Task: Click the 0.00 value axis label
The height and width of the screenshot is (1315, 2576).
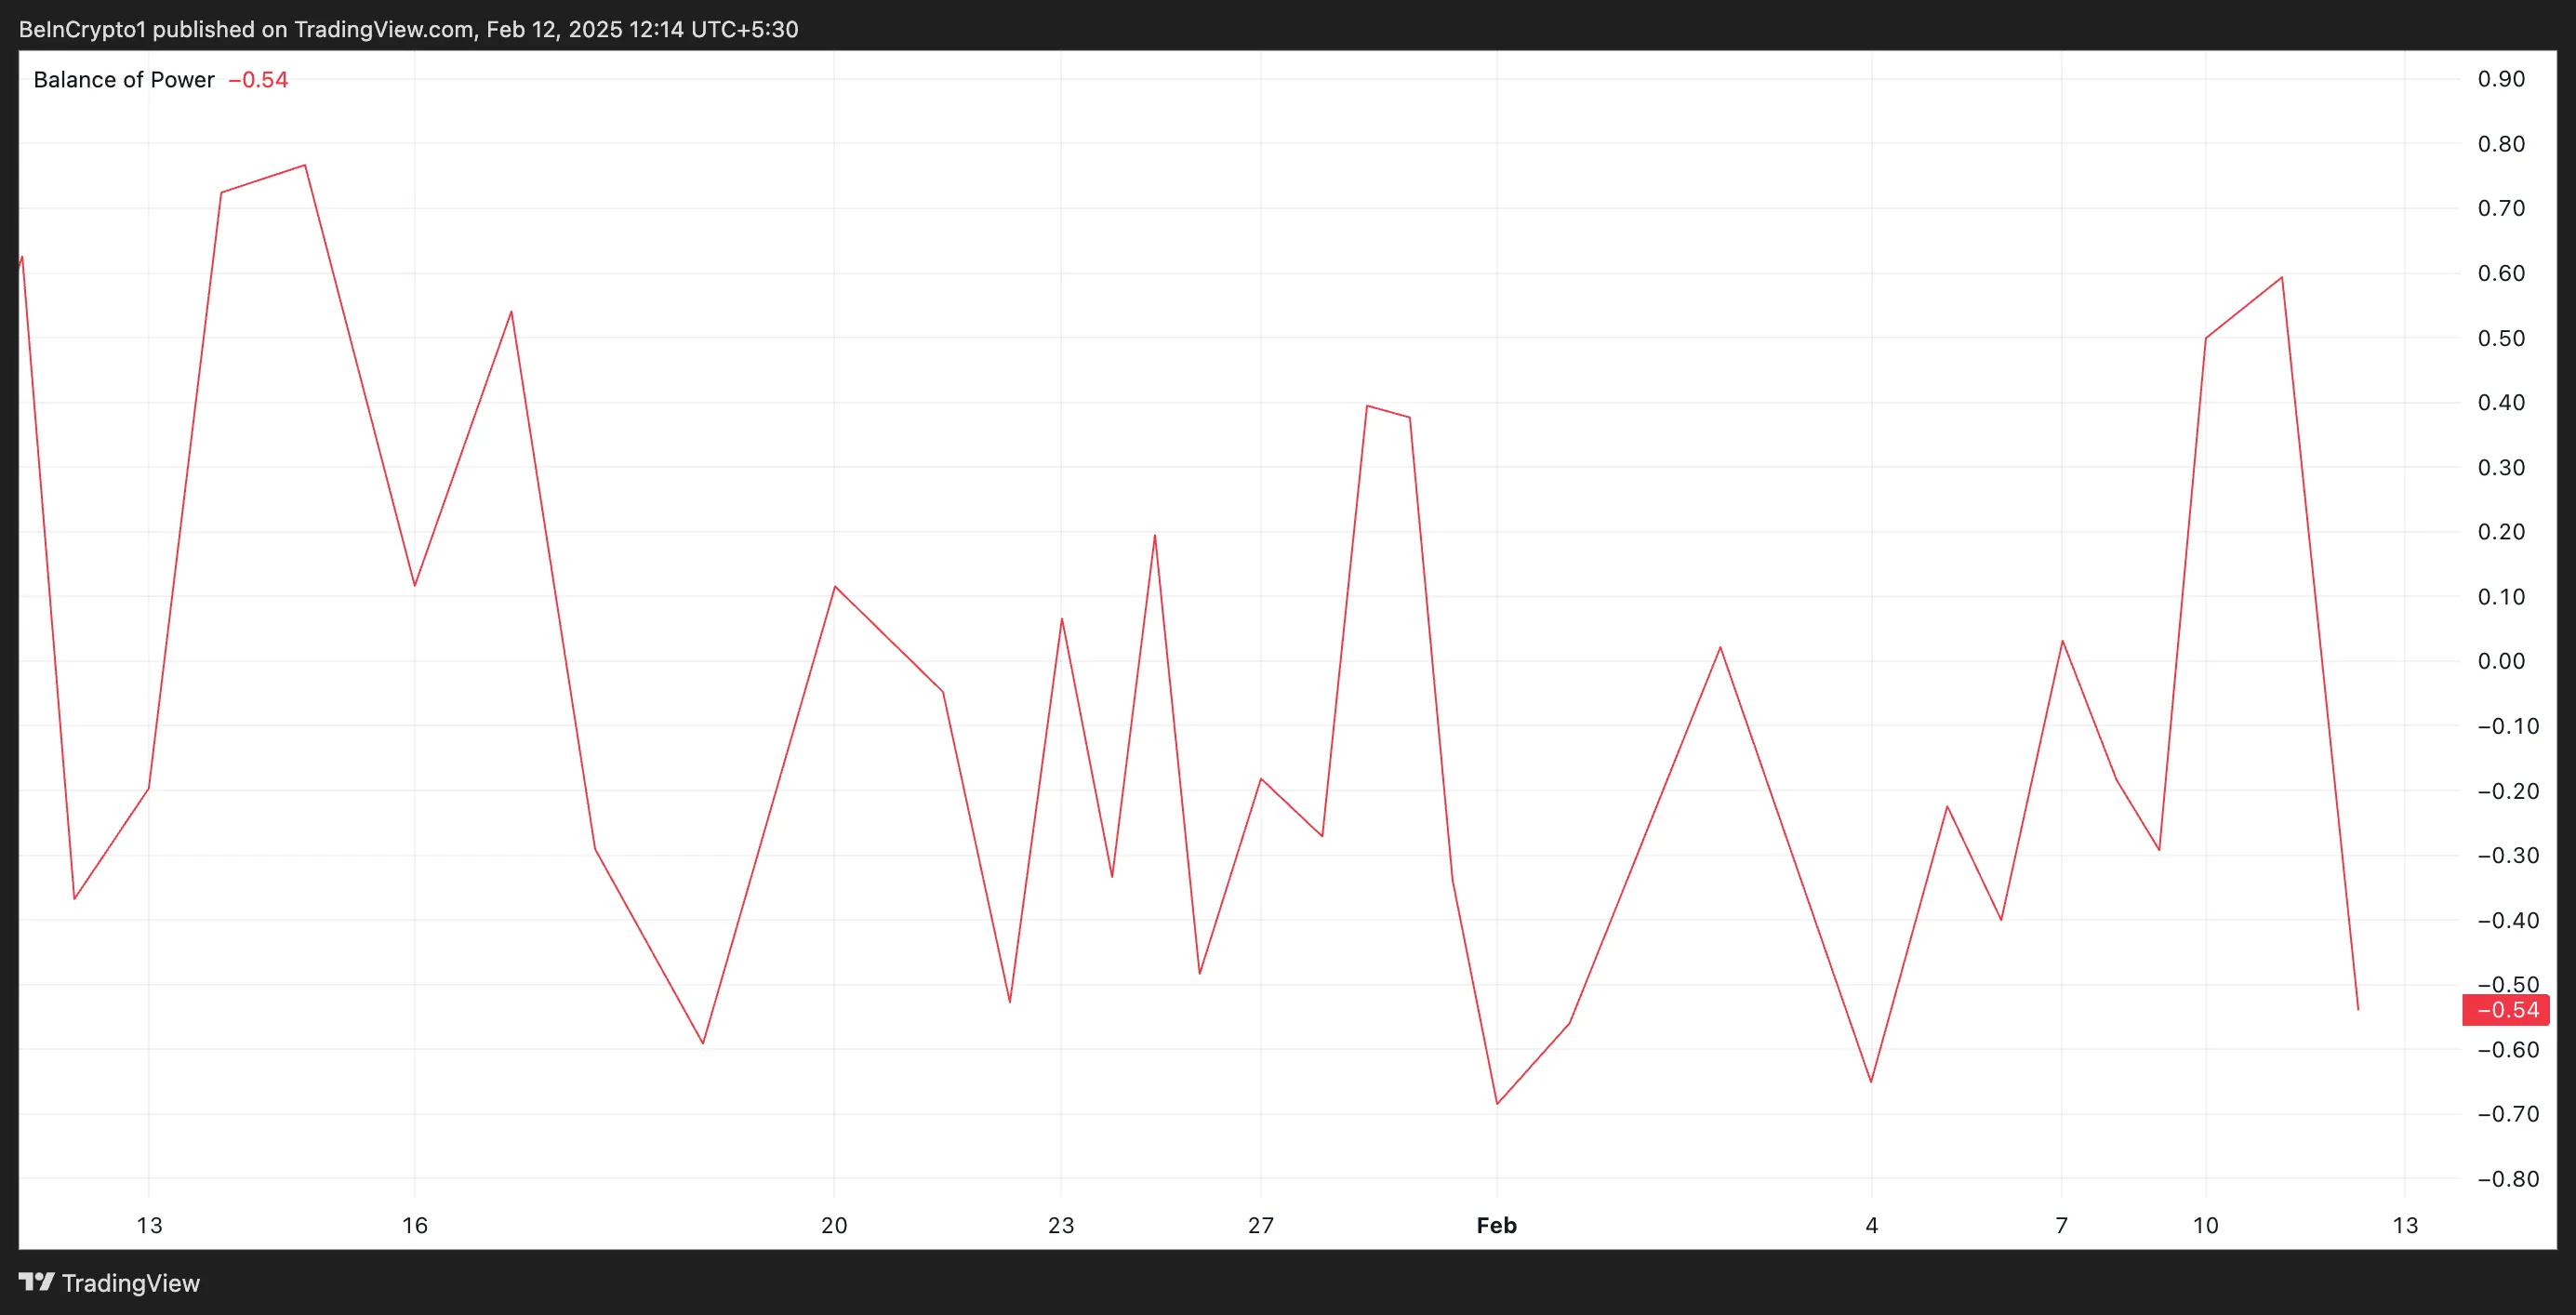Action: pyautogui.click(x=2501, y=661)
